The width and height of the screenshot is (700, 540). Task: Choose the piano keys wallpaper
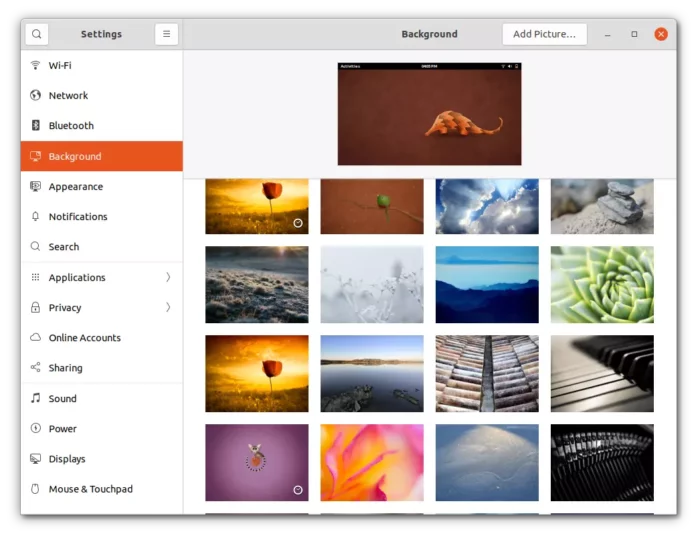pyautogui.click(x=602, y=374)
